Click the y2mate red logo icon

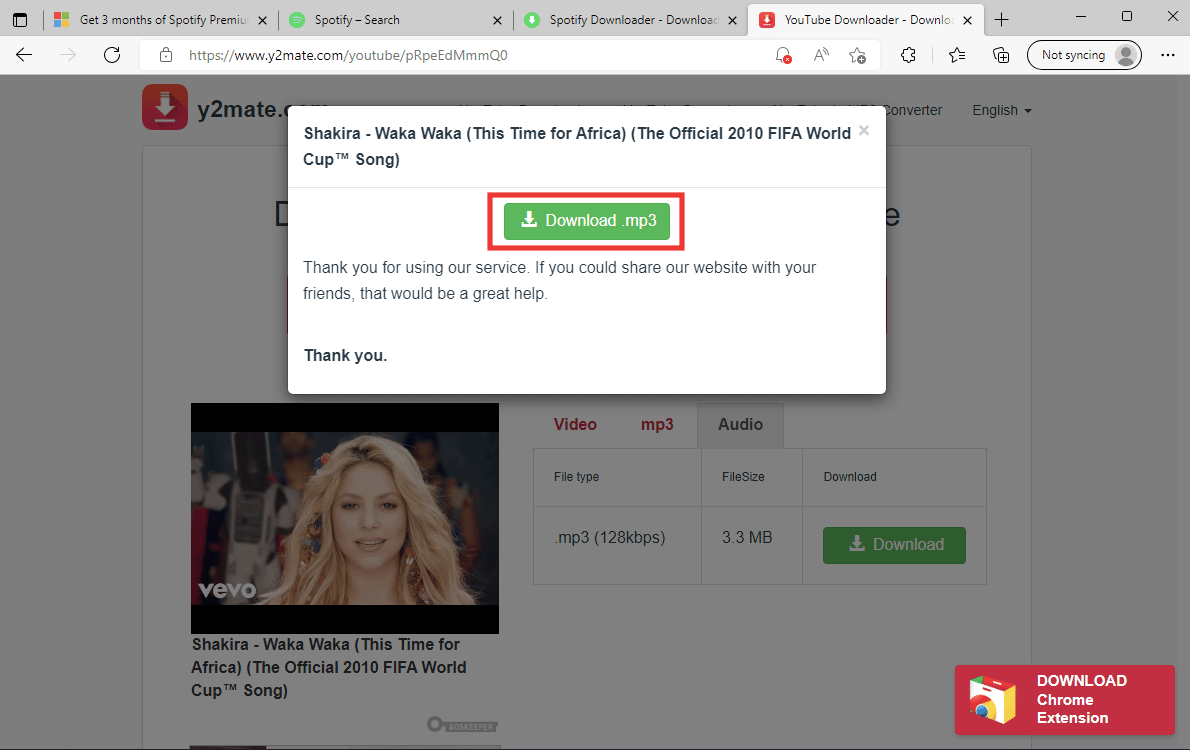[x=165, y=107]
